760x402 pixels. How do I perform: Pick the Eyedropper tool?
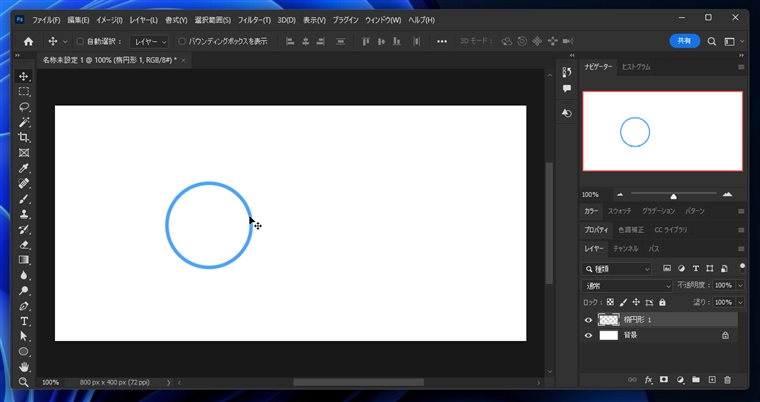(x=24, y=168)
